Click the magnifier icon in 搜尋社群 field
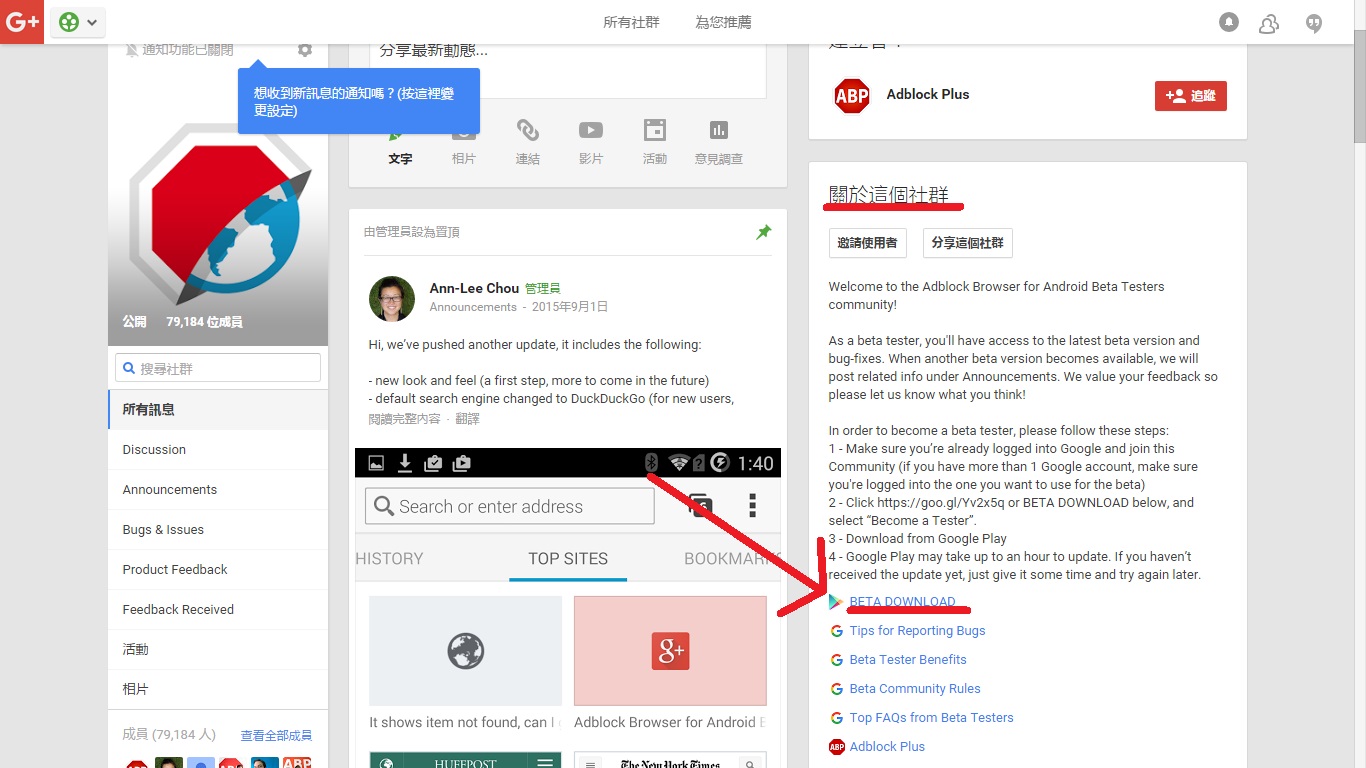This screenshot has width=1366, height=768. tap(128, 368)
